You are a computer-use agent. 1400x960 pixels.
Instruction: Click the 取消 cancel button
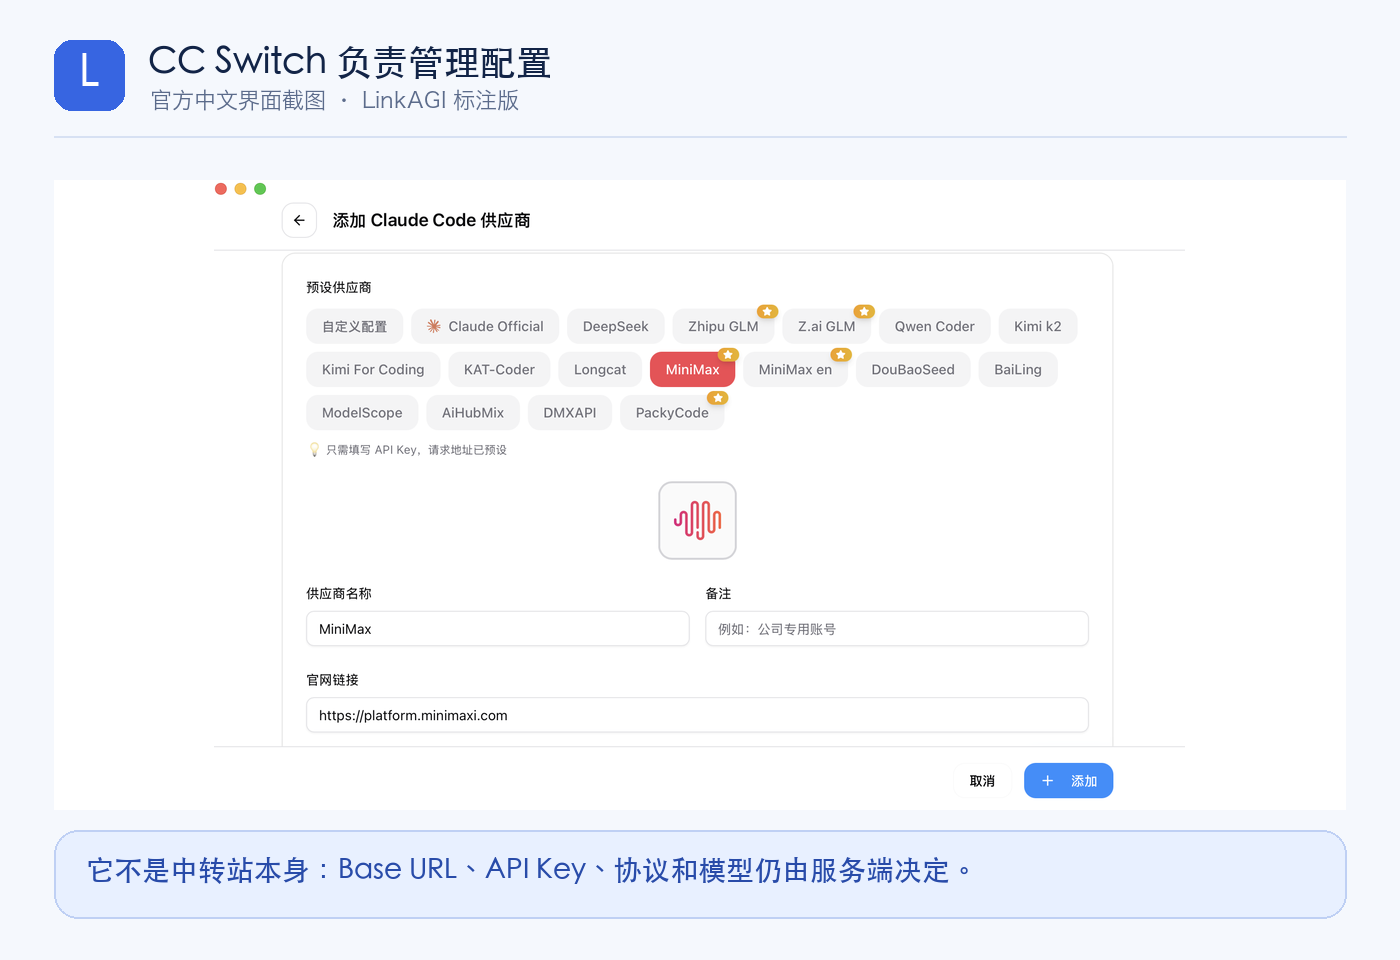click(982, 781)
